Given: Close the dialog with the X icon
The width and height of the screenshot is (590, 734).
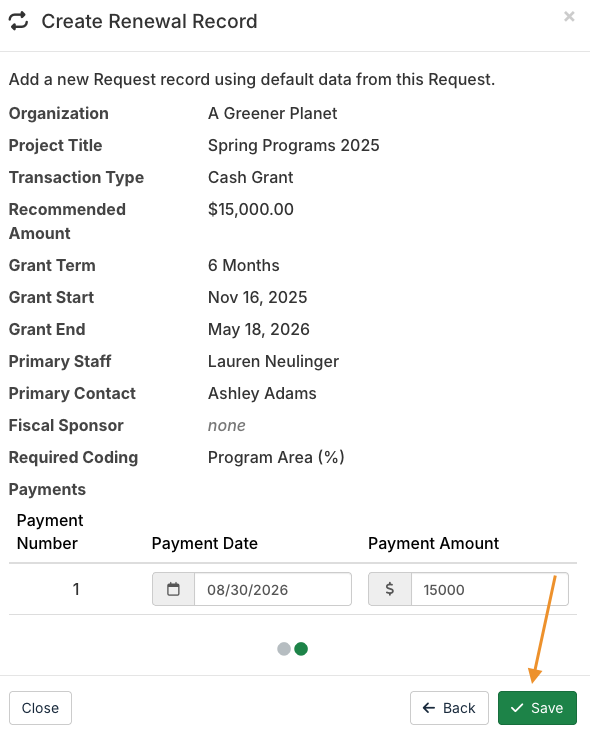Looking at the screenshot, I should [569, 16].
